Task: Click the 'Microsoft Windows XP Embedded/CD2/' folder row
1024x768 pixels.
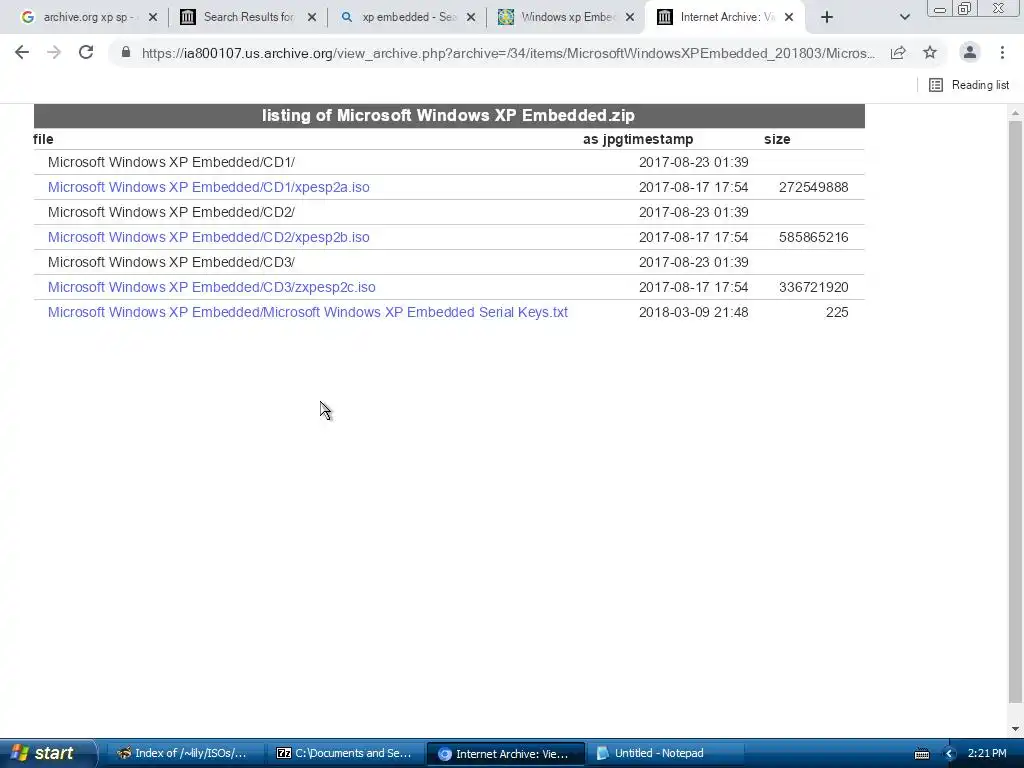Action: (x=449, y=212)
